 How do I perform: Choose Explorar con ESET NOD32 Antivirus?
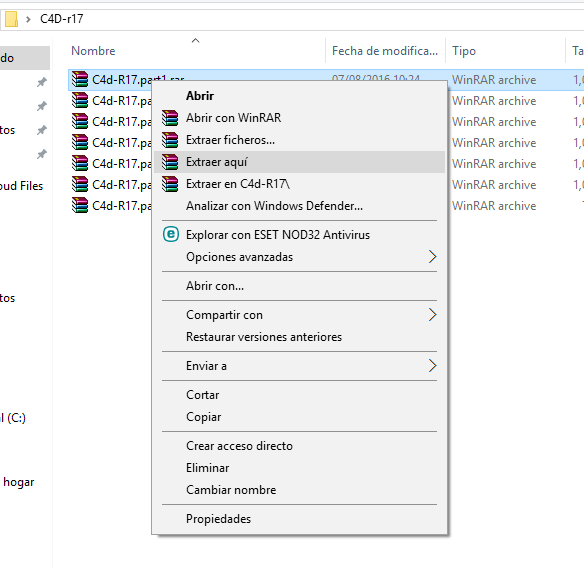(299, 235)
